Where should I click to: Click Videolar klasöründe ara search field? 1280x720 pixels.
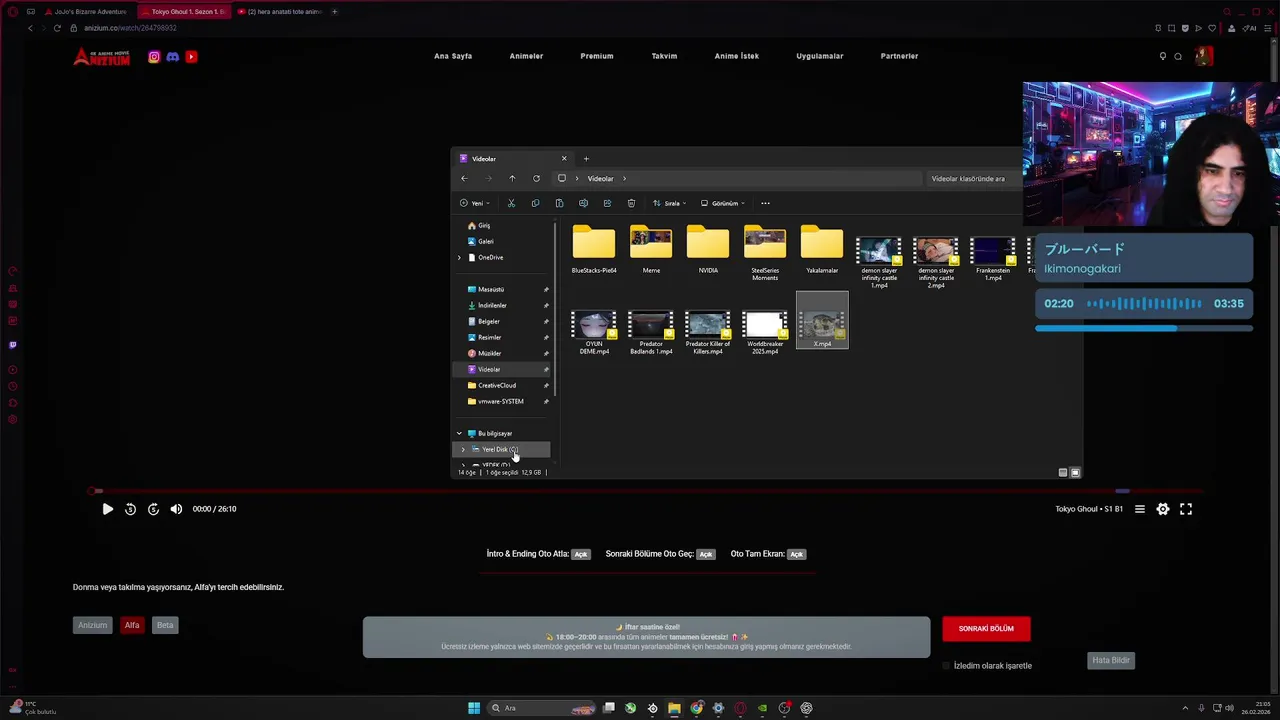tap(975, 179)
